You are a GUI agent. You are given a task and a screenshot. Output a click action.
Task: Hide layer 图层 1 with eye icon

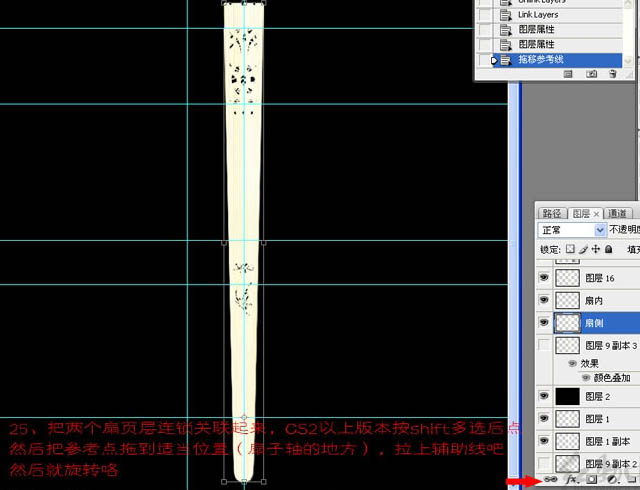(x=544, y=419)
